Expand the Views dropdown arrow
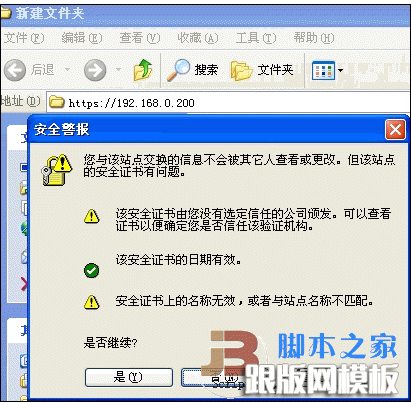The image size is (411, 403). [x=340, y=70]
